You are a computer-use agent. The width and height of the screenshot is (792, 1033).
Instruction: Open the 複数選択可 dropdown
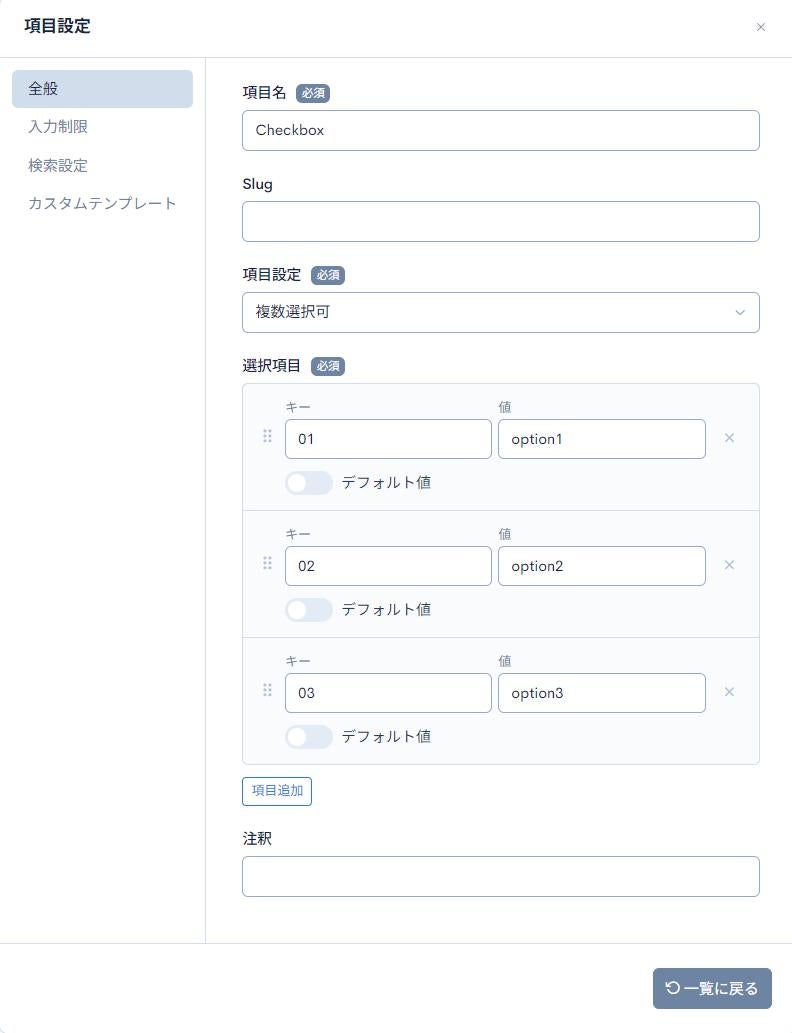pos(501,312)
